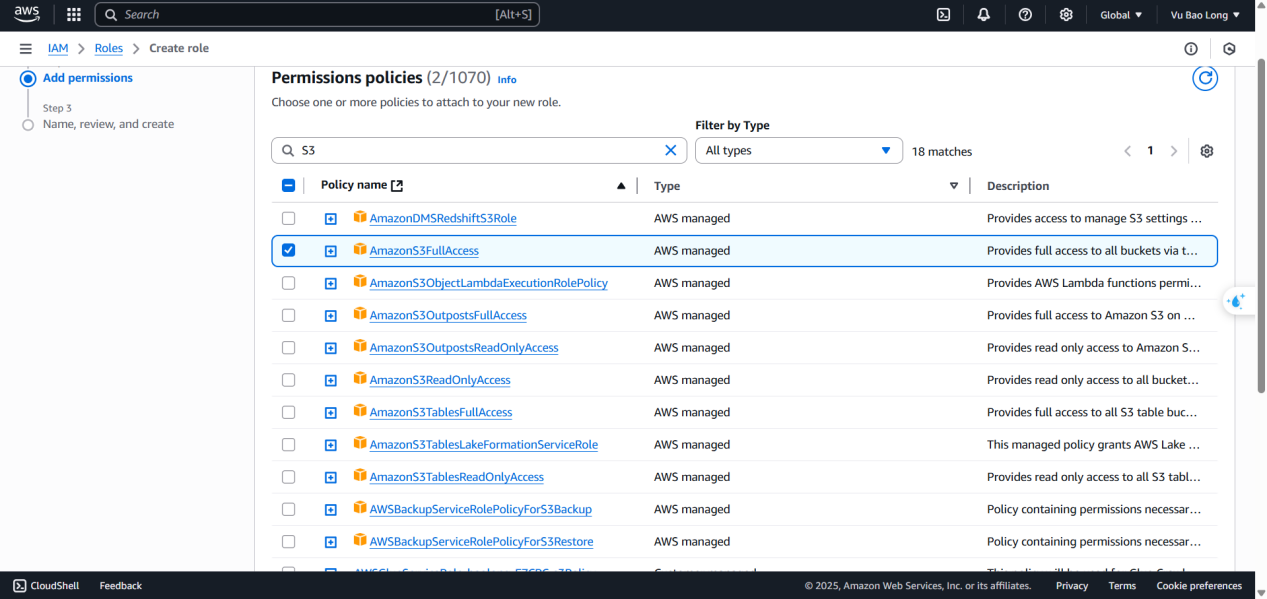This screenshot has height=599, width=1267.
Task: Click the orange icon next to AmazonS3TablesFullAccess
Action: pyautogui.click(x=360, y=411)
